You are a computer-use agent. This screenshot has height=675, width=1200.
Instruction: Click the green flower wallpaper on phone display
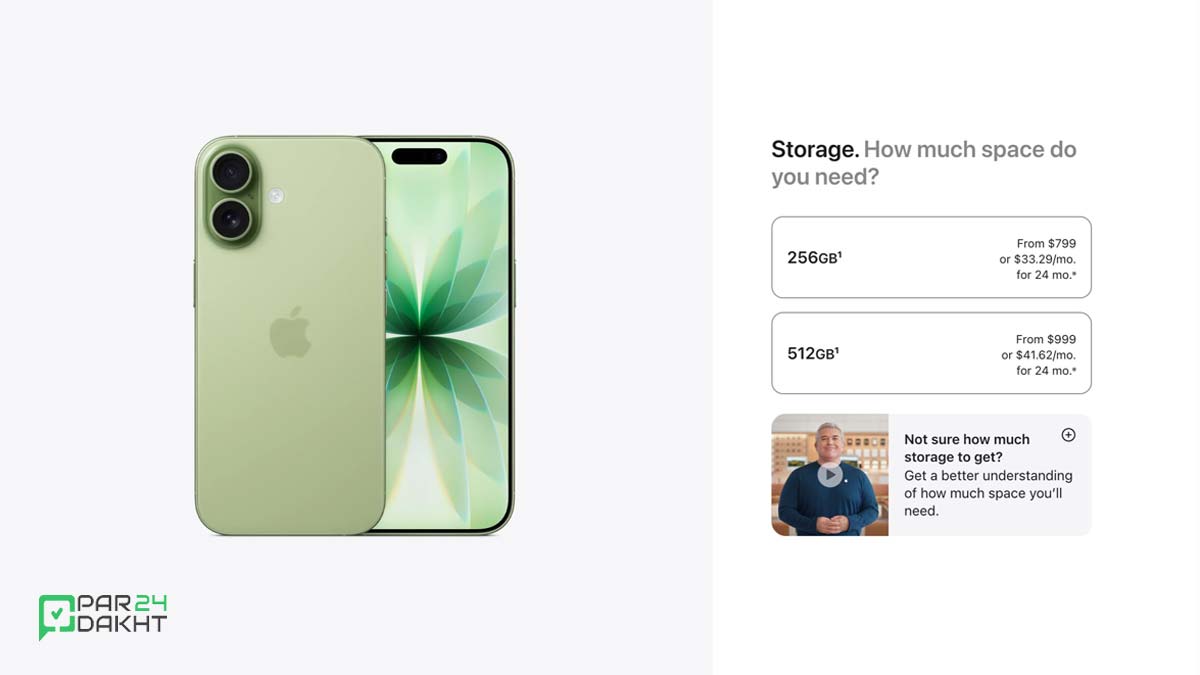[445, 340]
